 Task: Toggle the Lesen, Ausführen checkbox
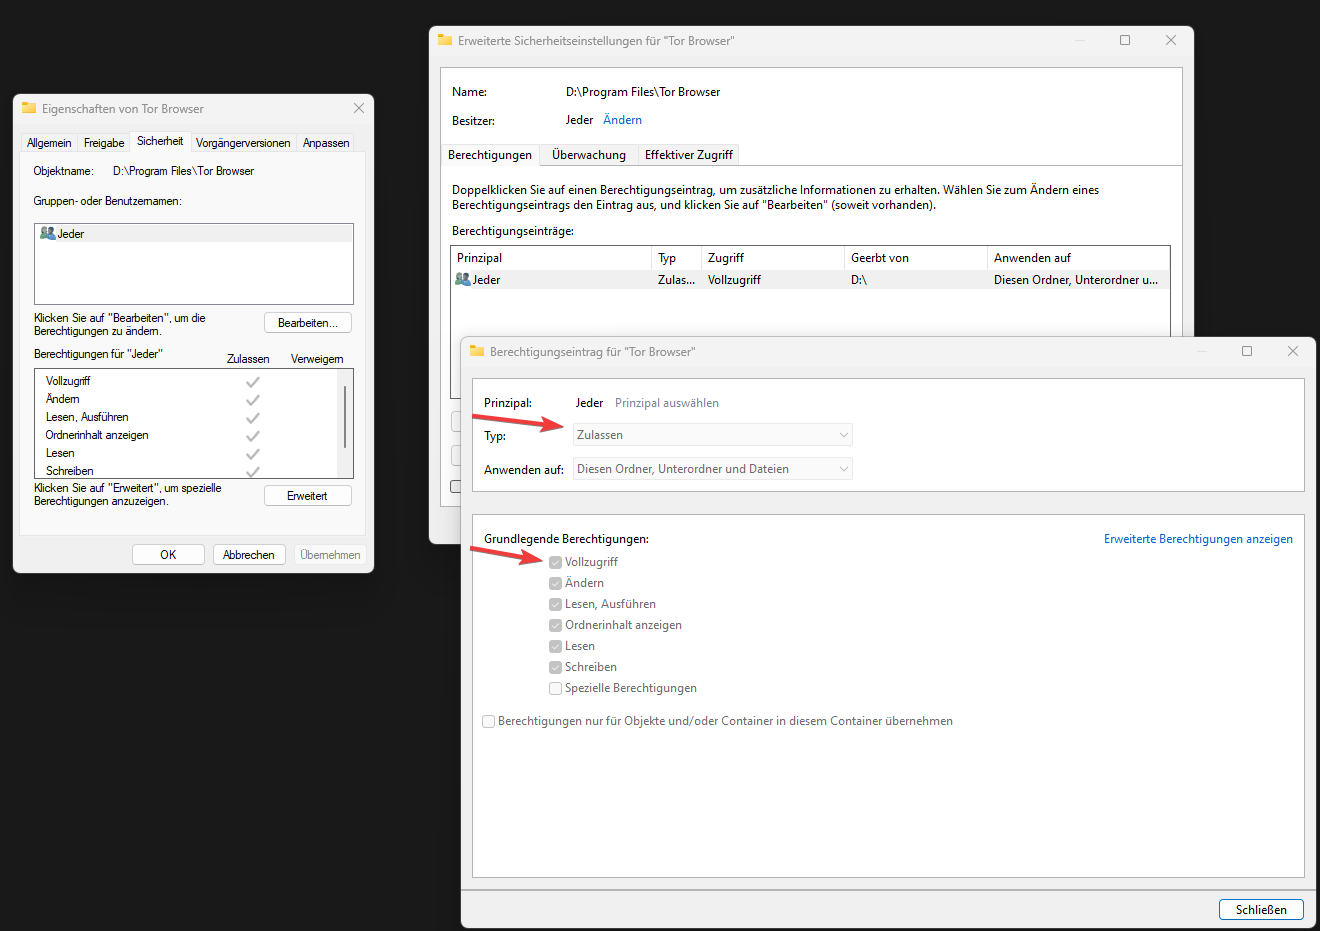pyautogui.click(x=555, y=604)
